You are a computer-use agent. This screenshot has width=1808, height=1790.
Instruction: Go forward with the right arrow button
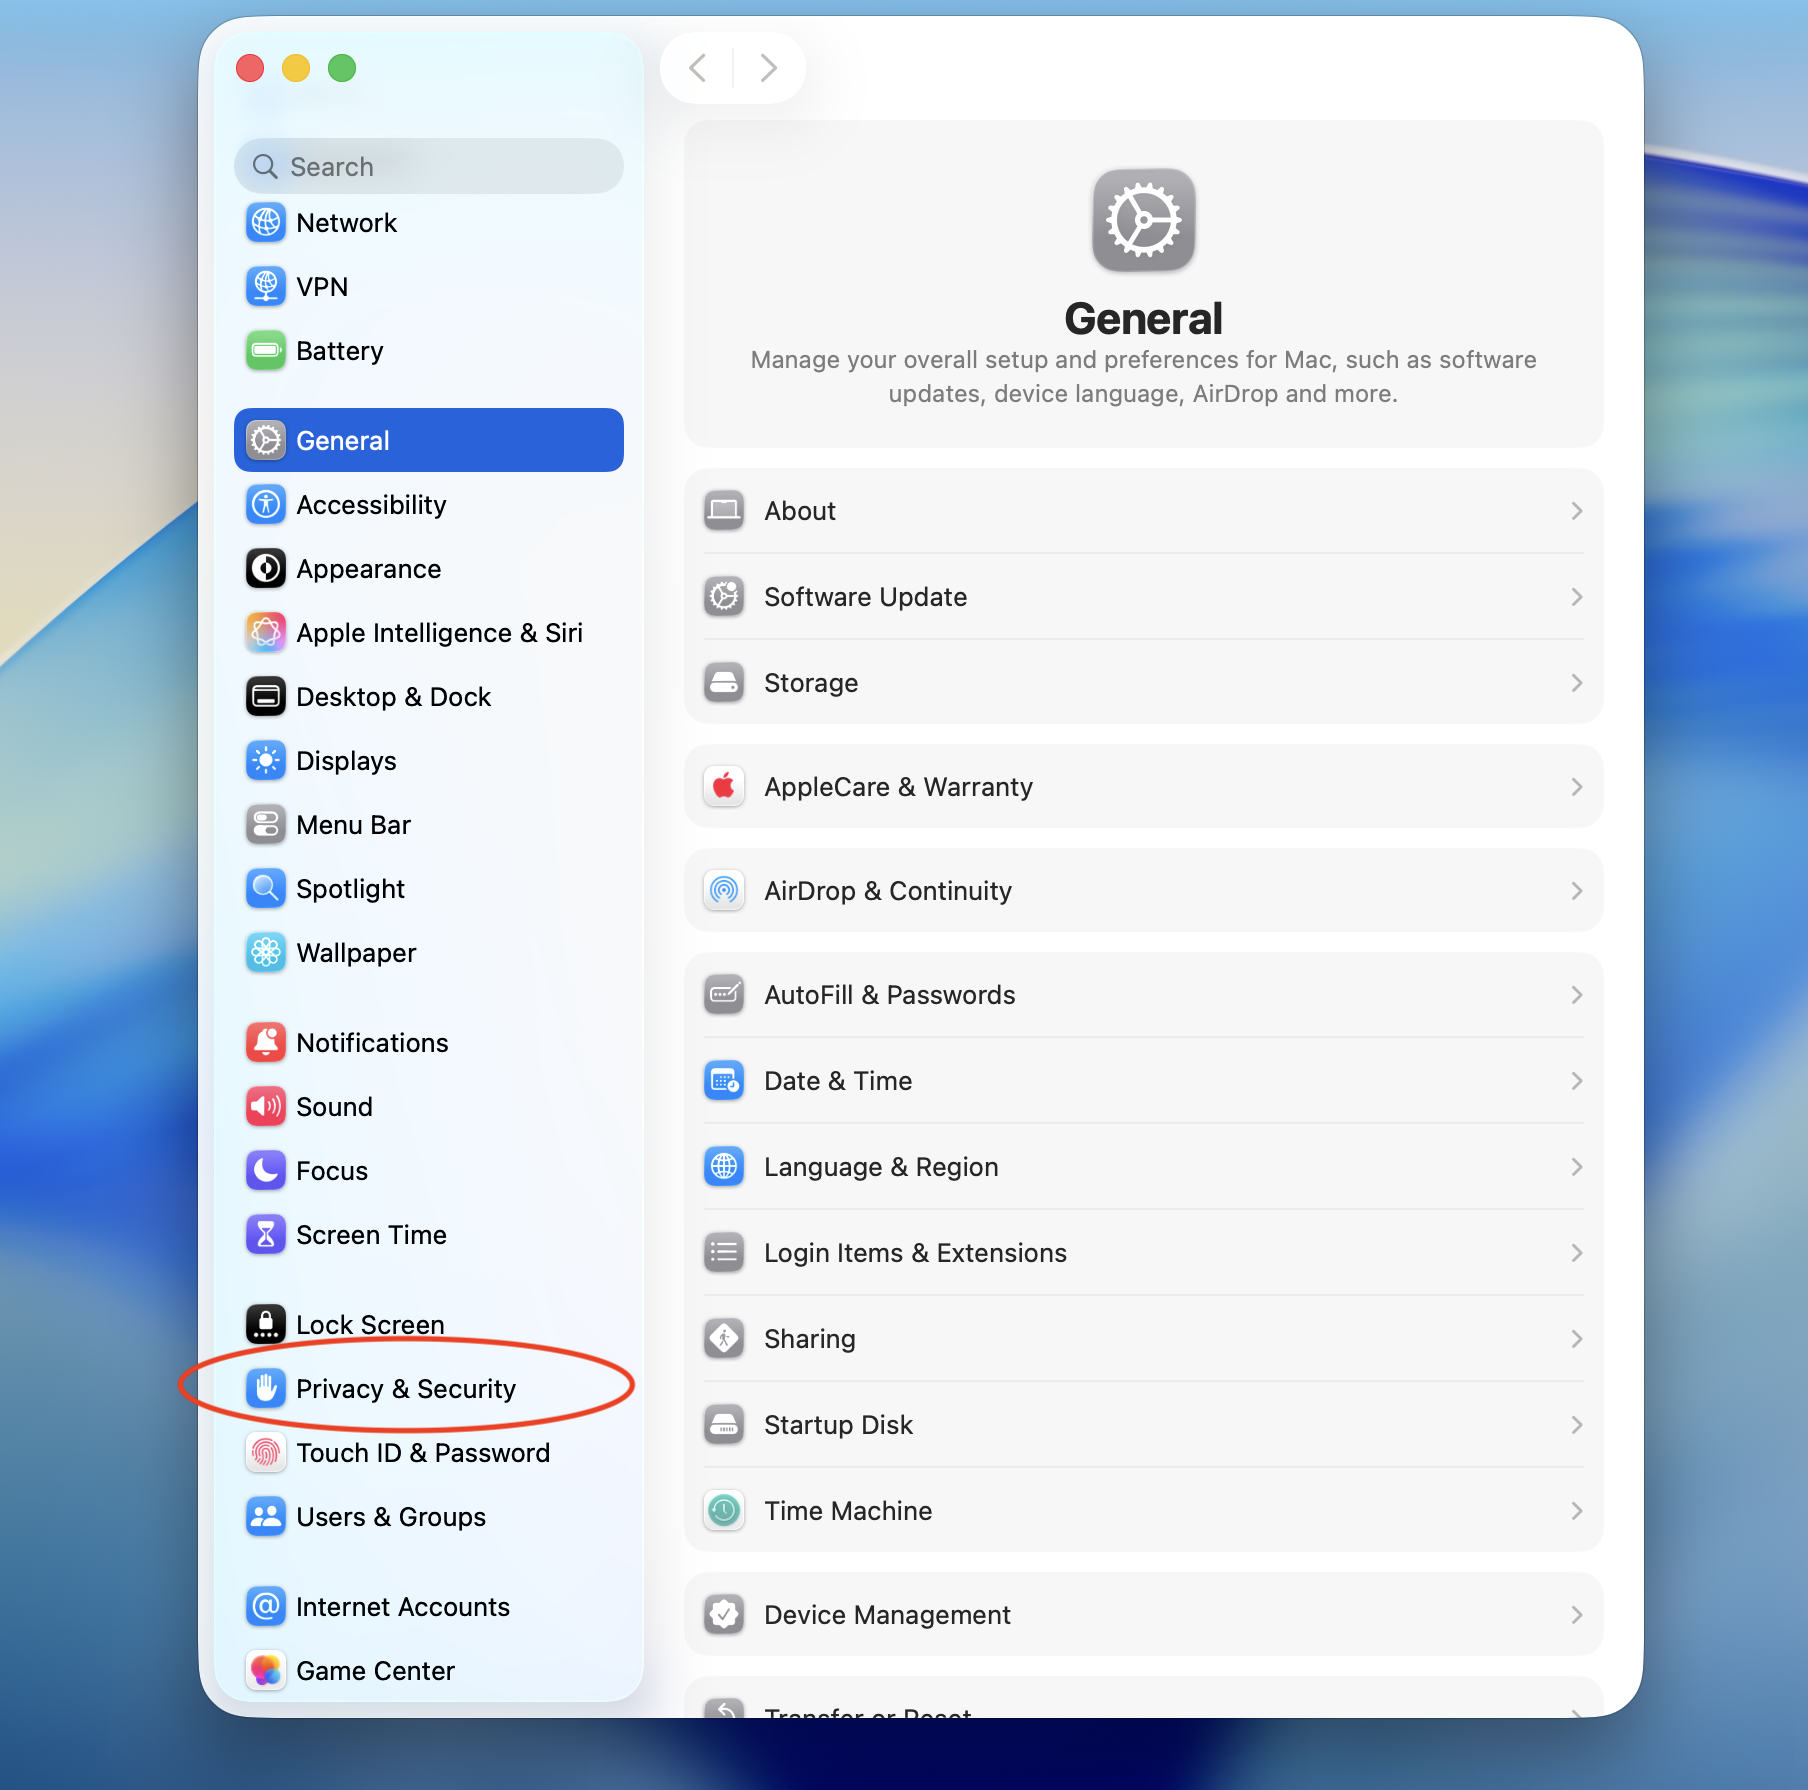point(768,68)
